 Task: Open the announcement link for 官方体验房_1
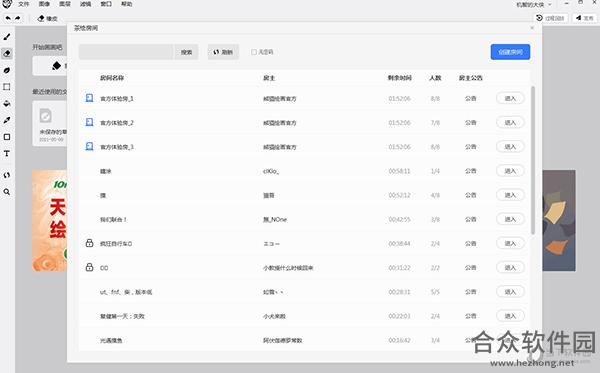[470, 98]
